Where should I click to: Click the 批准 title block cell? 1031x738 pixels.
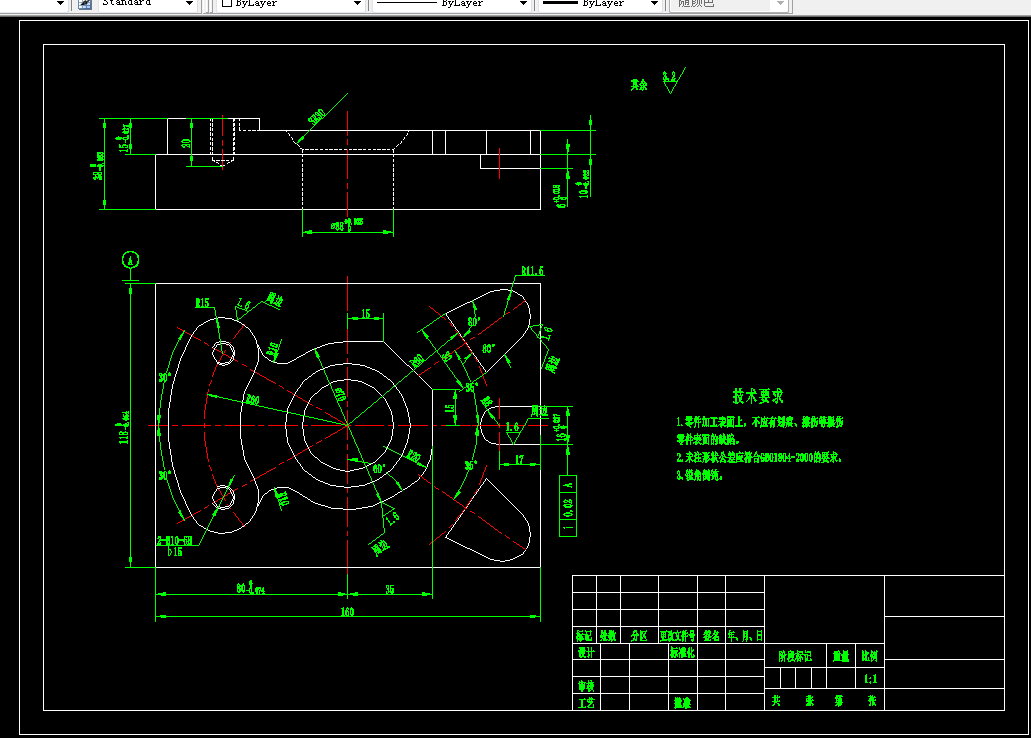click(x=683, y=702)
